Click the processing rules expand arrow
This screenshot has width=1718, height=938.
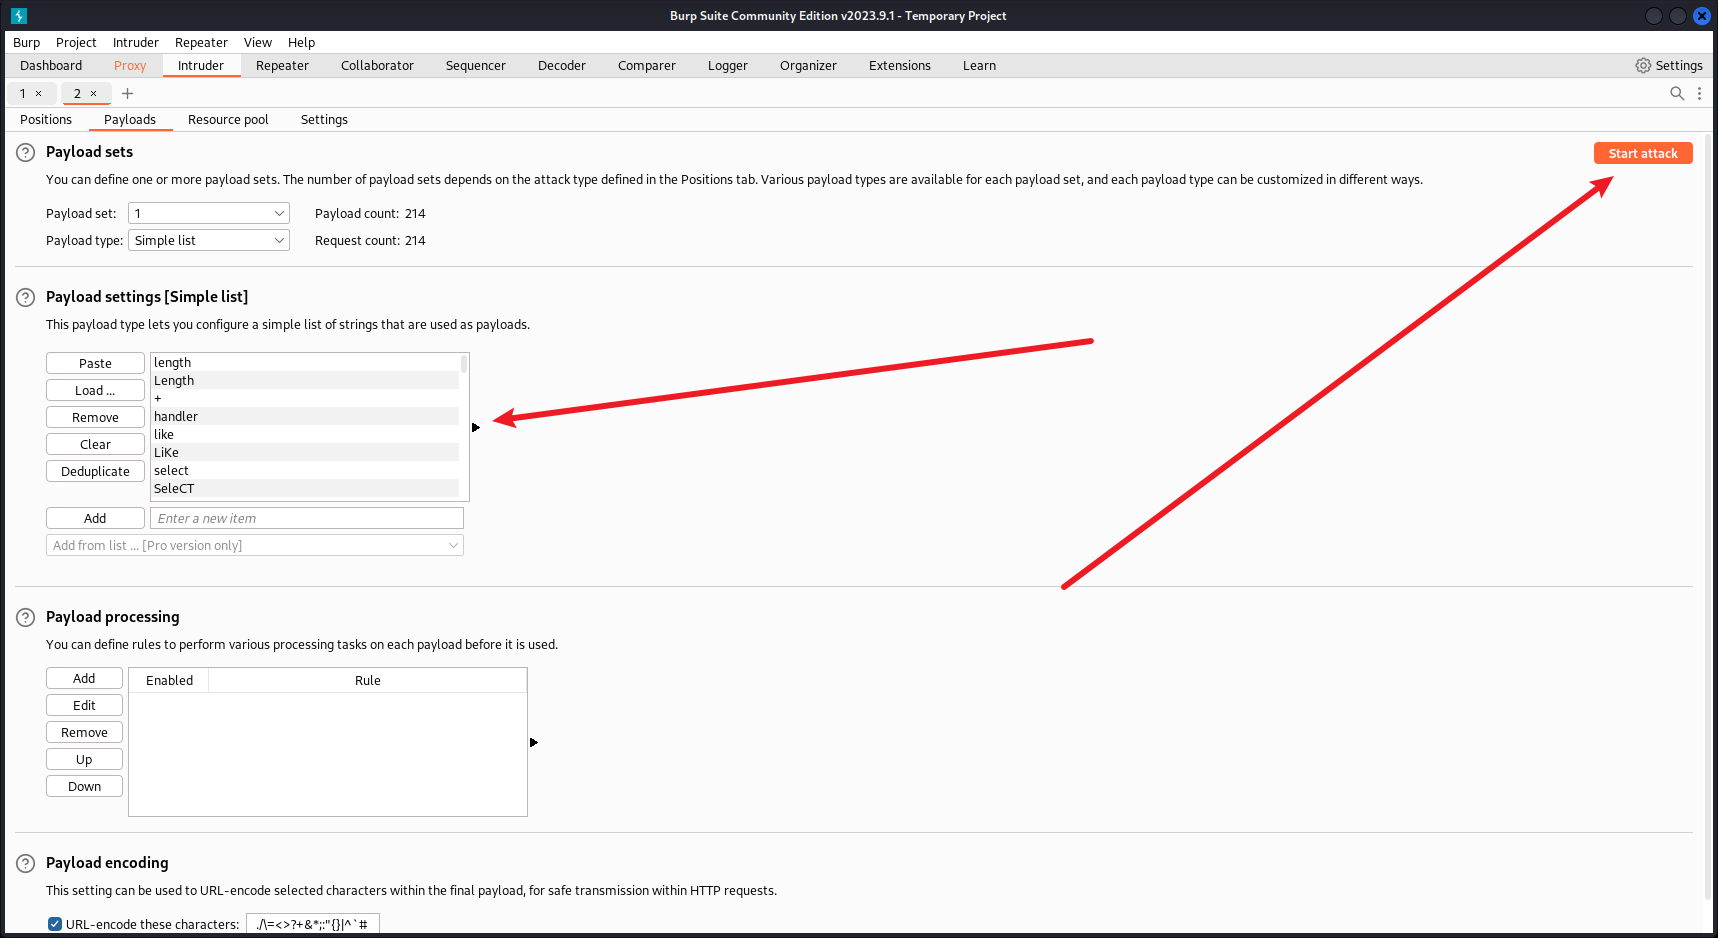click(534, 742)
